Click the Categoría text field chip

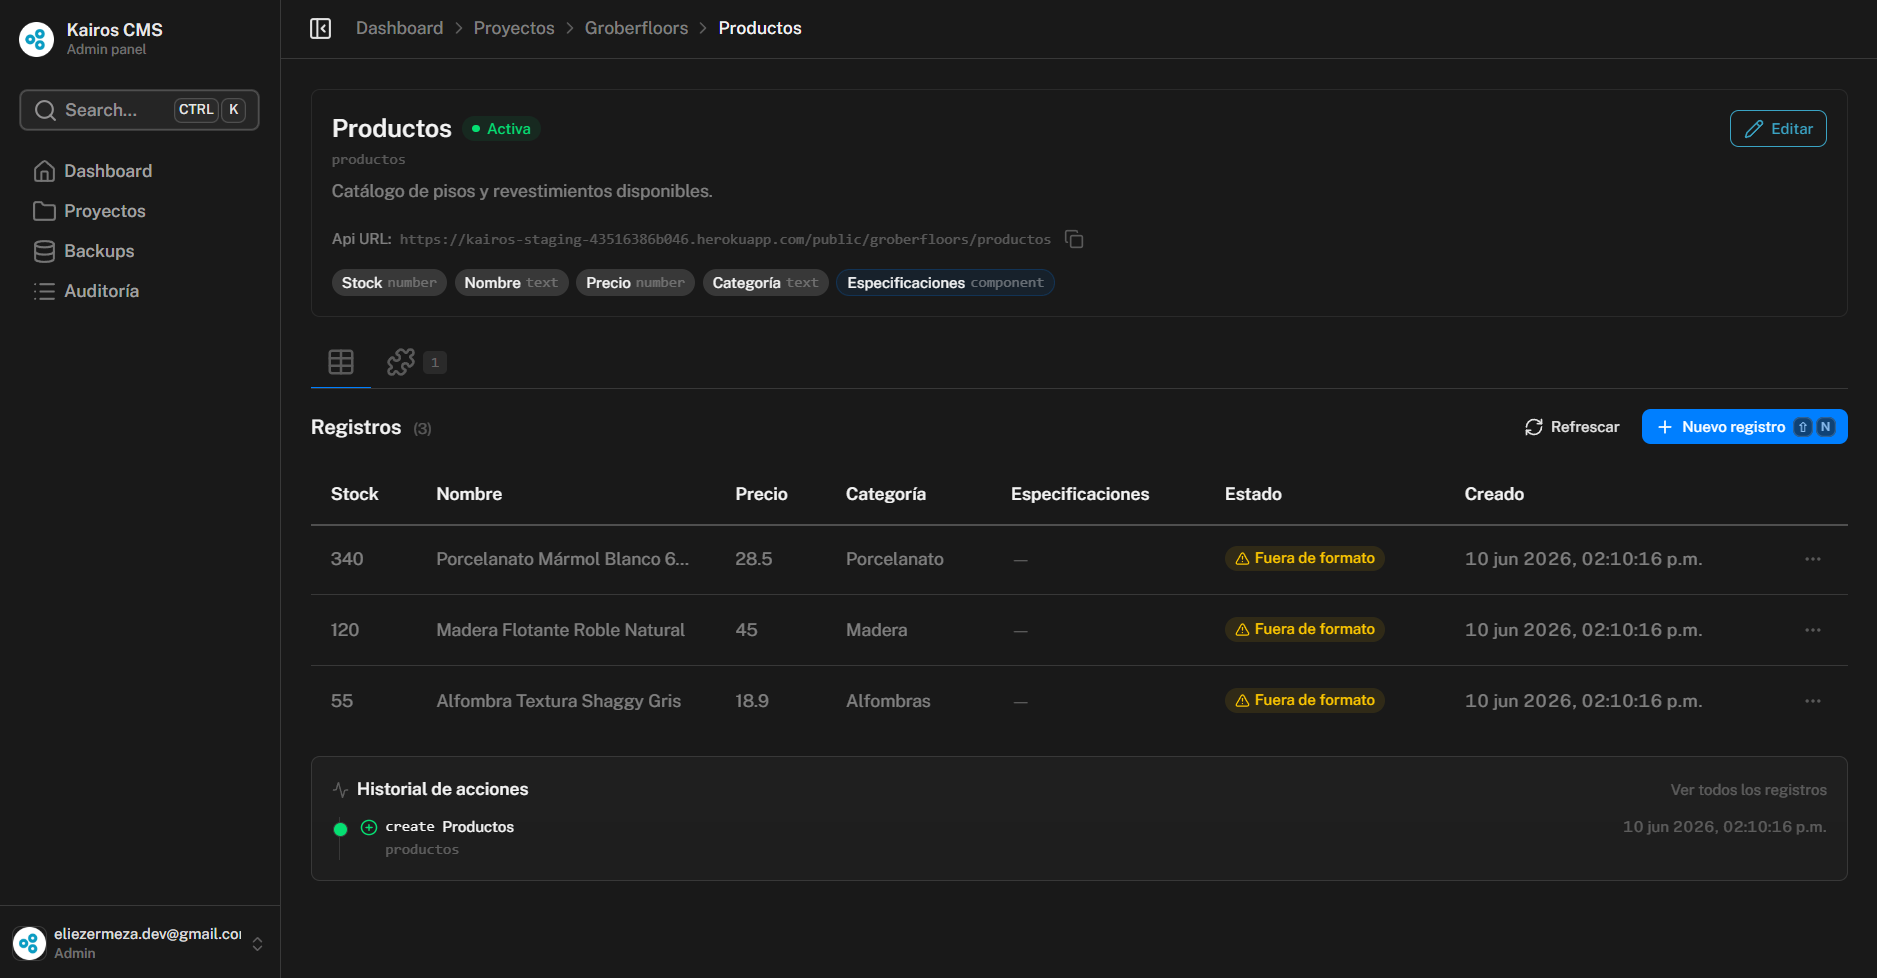click(765, 283)
